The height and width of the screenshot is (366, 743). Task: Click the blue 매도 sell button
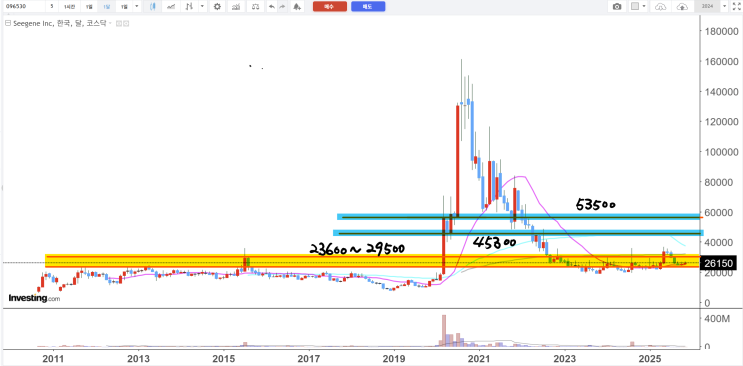[368, 7]
